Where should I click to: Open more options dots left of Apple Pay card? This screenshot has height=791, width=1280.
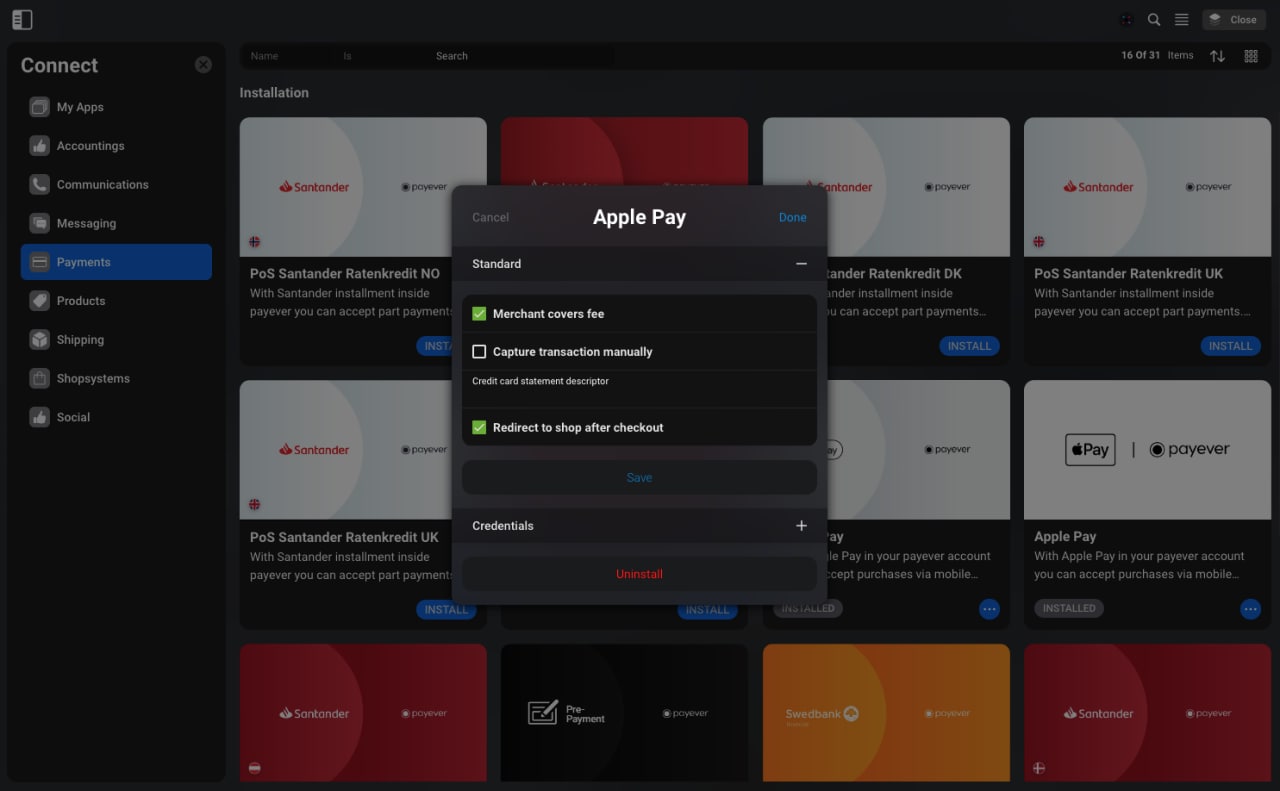click(x=989, y=608)
